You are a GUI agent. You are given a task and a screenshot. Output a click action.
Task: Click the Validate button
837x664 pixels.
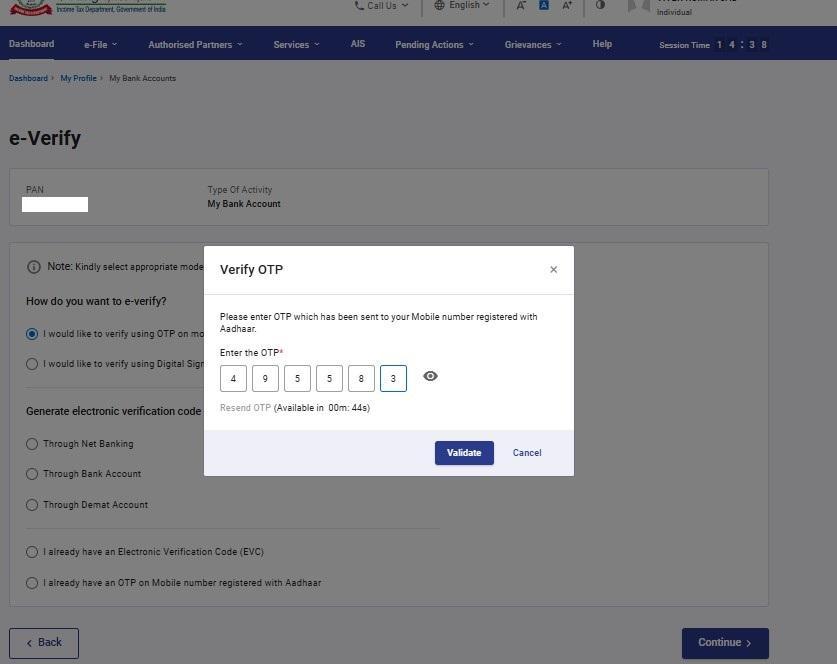pos(464,453)
